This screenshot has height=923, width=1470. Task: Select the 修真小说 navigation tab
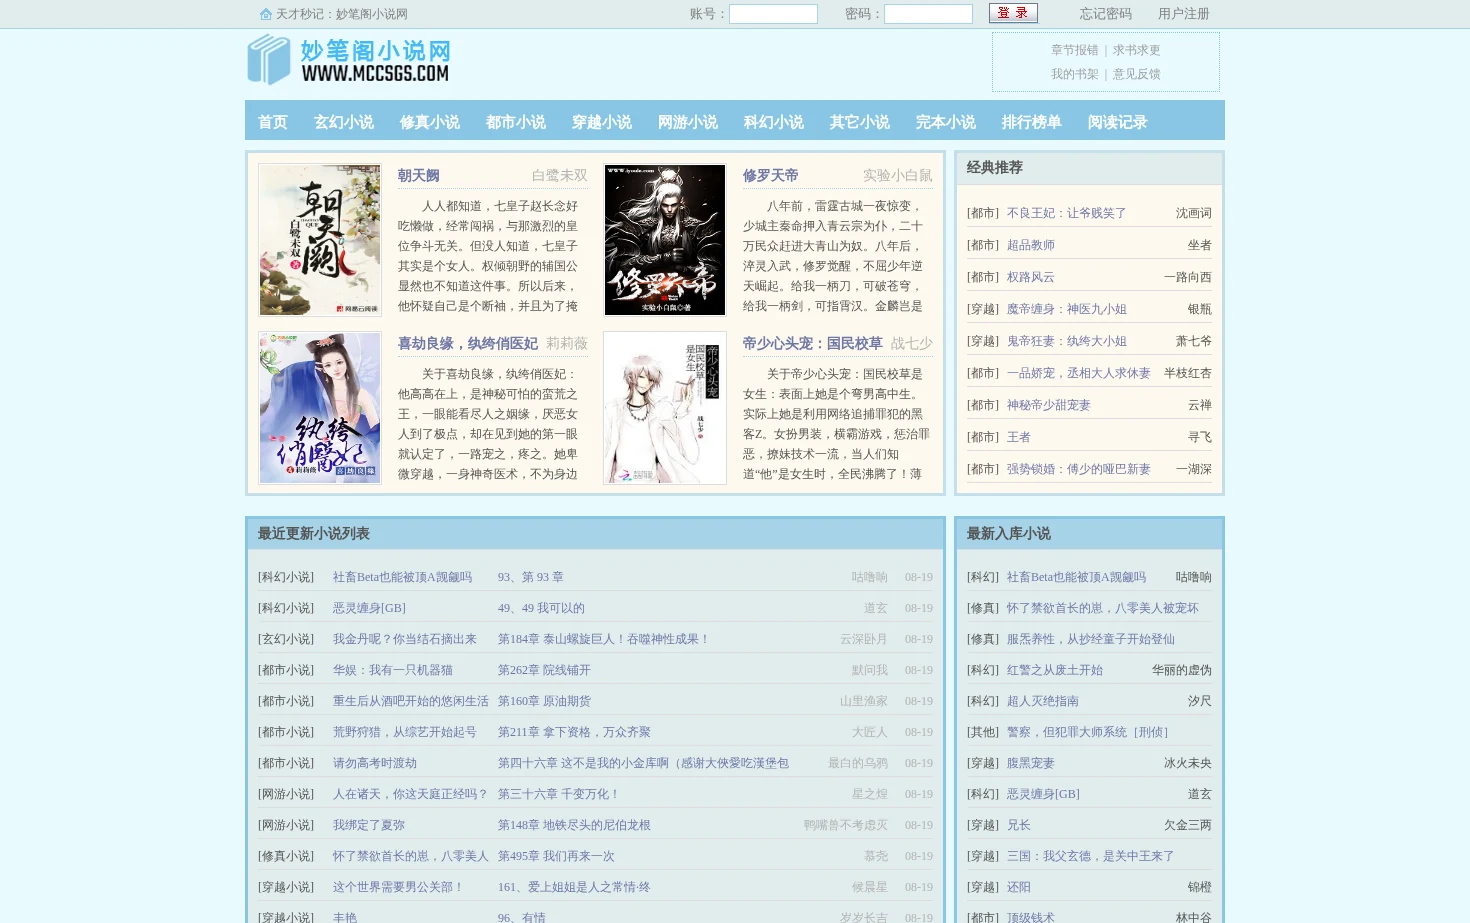pos(430,122)
